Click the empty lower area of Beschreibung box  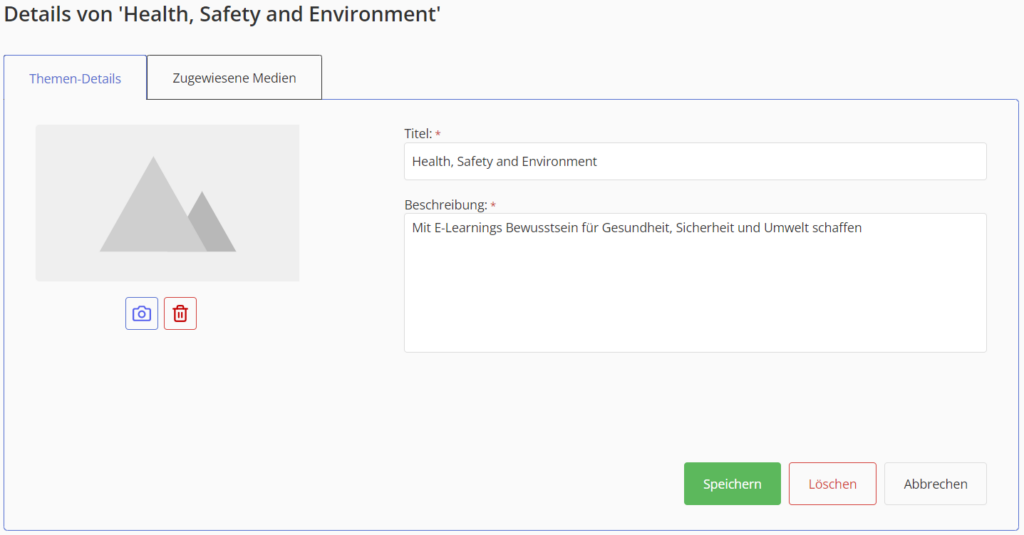click(696, 300)
